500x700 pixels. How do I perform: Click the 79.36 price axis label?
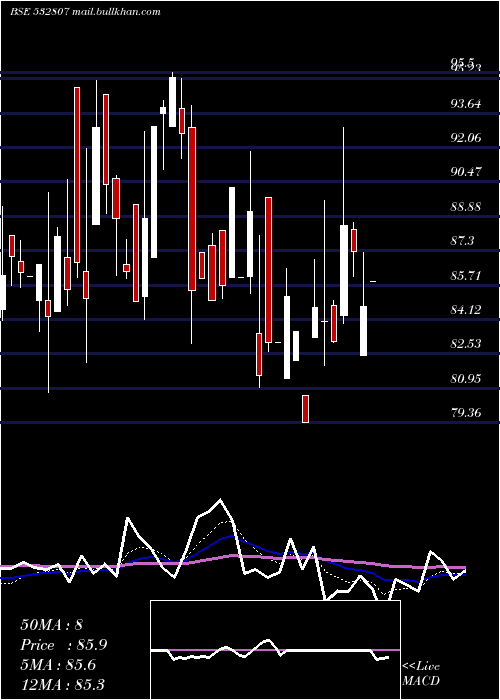pyautogui.click(x=466, y=412)
